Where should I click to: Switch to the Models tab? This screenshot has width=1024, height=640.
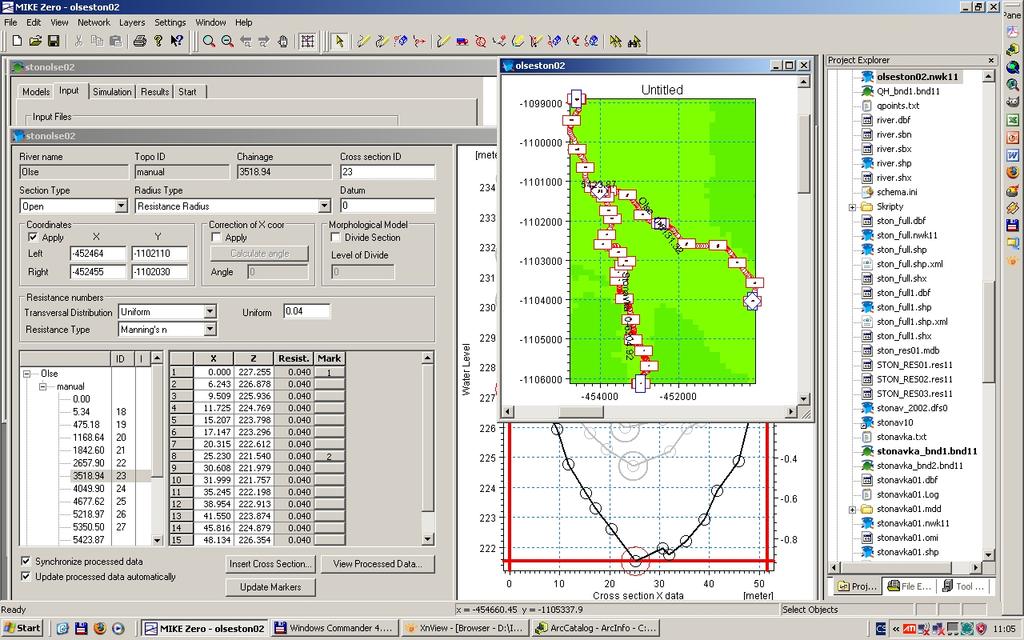pyautogui.click(x=36, y=92)
